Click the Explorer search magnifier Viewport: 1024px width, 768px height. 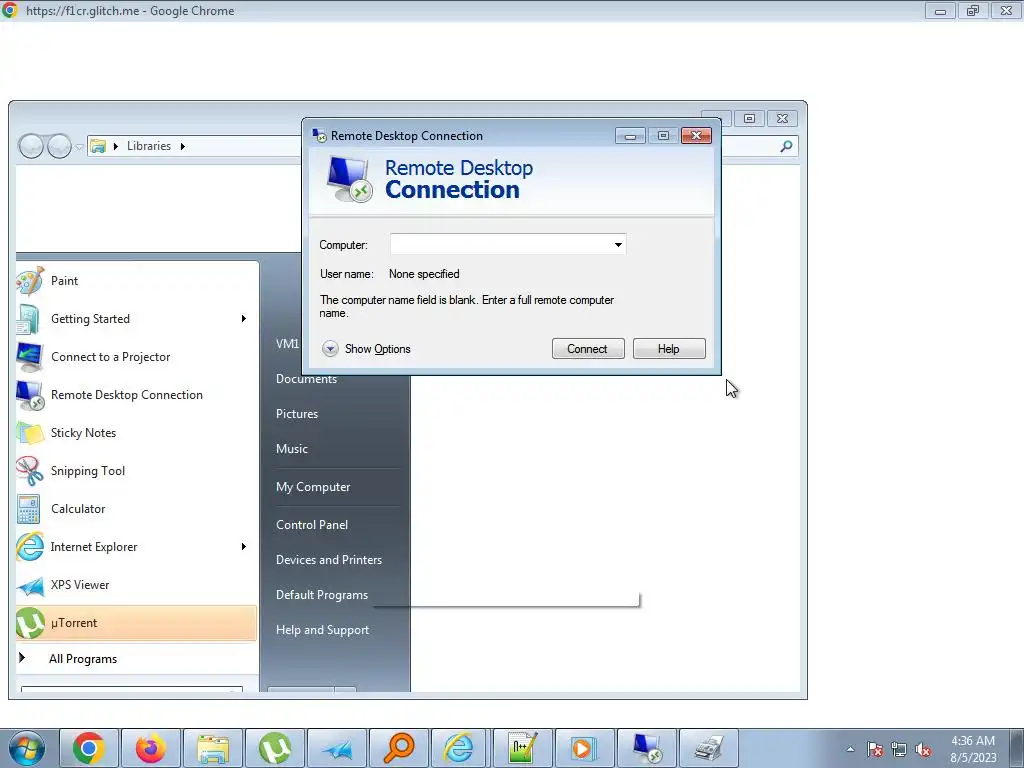[x=786, y=146]
